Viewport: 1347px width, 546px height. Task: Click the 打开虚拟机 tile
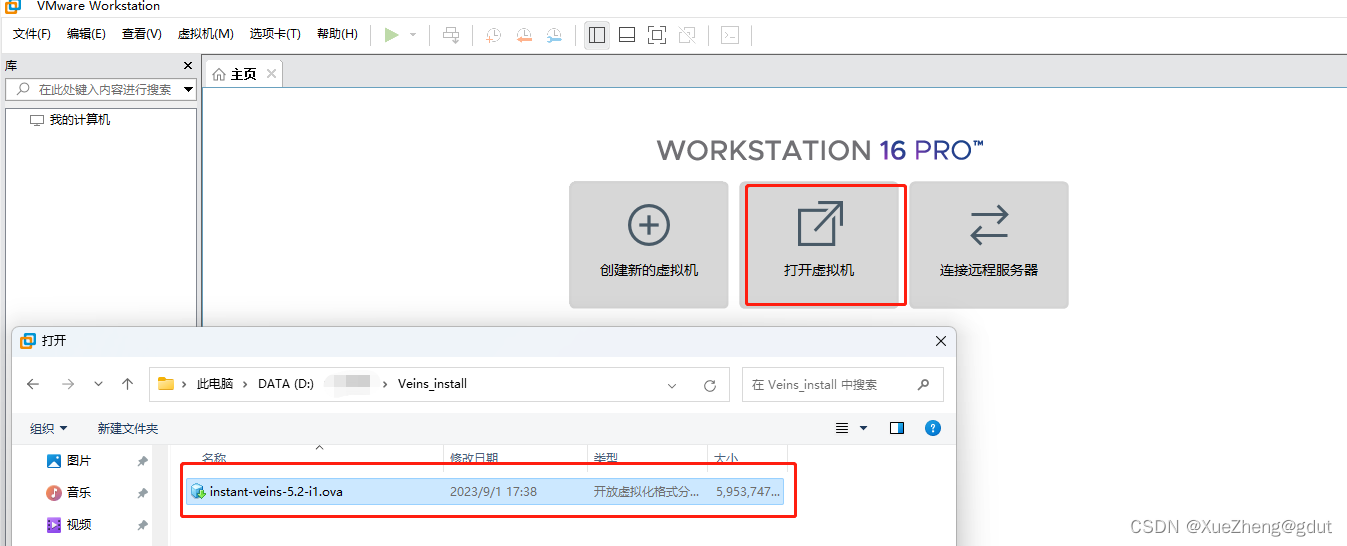coord(819,244)
